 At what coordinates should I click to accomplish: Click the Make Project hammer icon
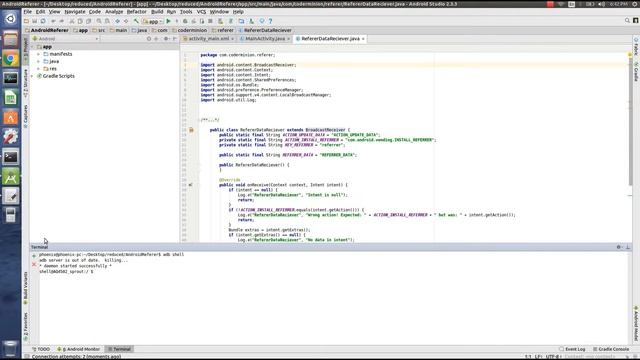tap(136, 21)
